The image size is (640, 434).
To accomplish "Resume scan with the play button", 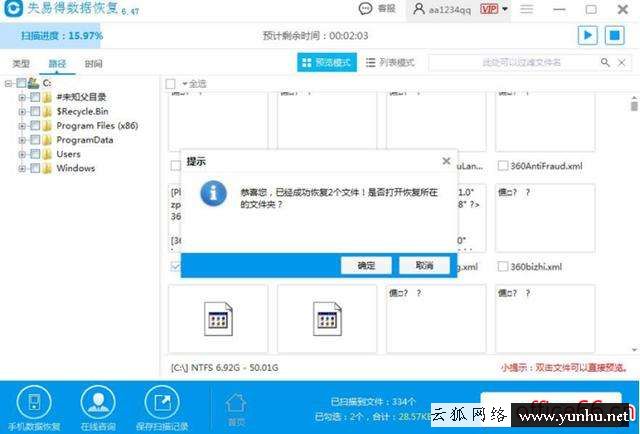I will click(588, 35).
